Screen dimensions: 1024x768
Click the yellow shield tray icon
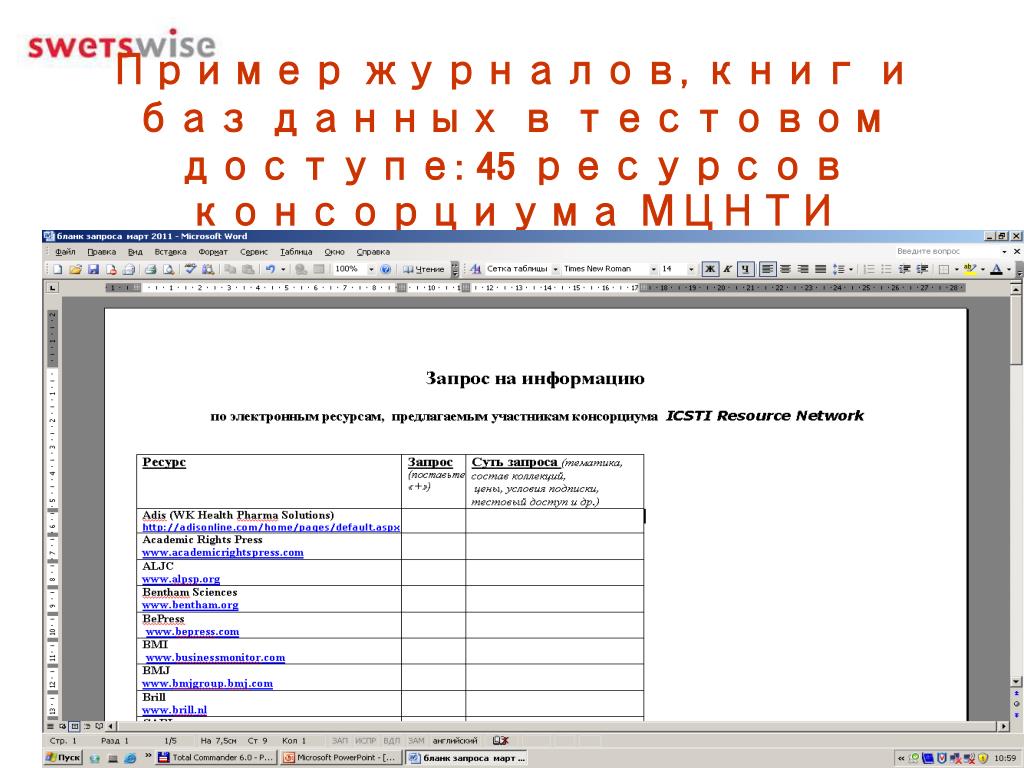coord(984,758)
